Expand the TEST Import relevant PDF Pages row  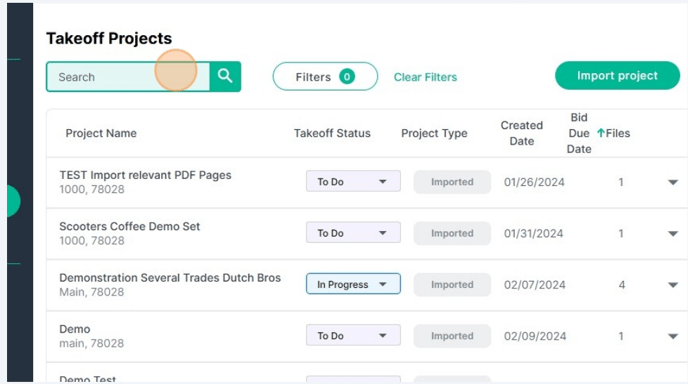coord(673,182)
